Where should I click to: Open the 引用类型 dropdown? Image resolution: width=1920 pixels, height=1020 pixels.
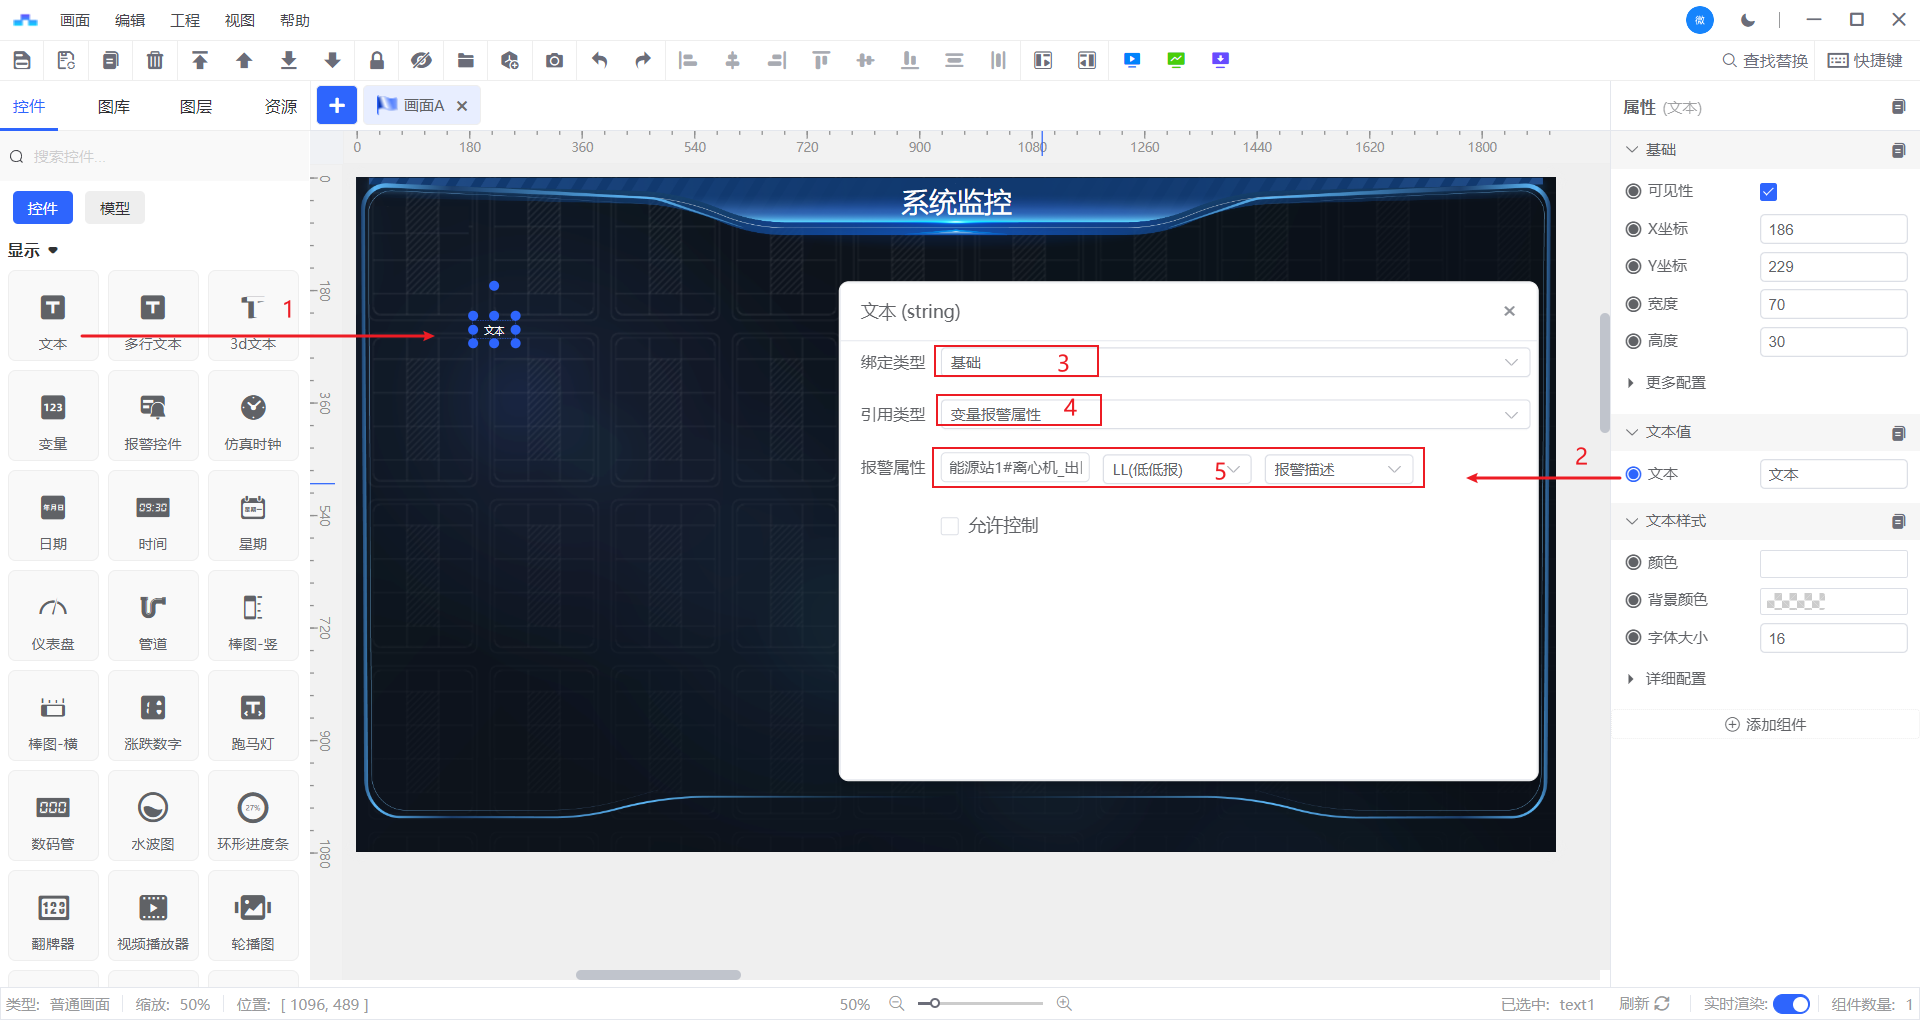[1232, 414]
